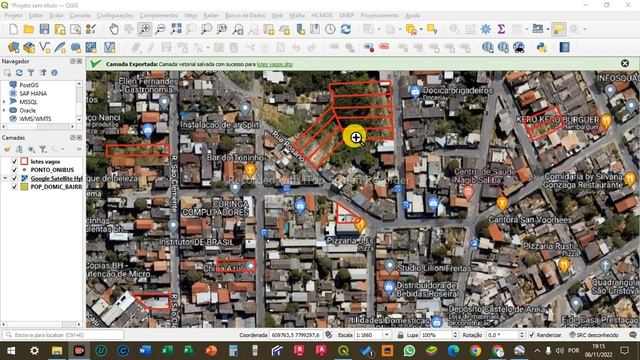640x360 pixels.
Task: Open the Processing Toolbox gear icon
Action: (486, 29)
